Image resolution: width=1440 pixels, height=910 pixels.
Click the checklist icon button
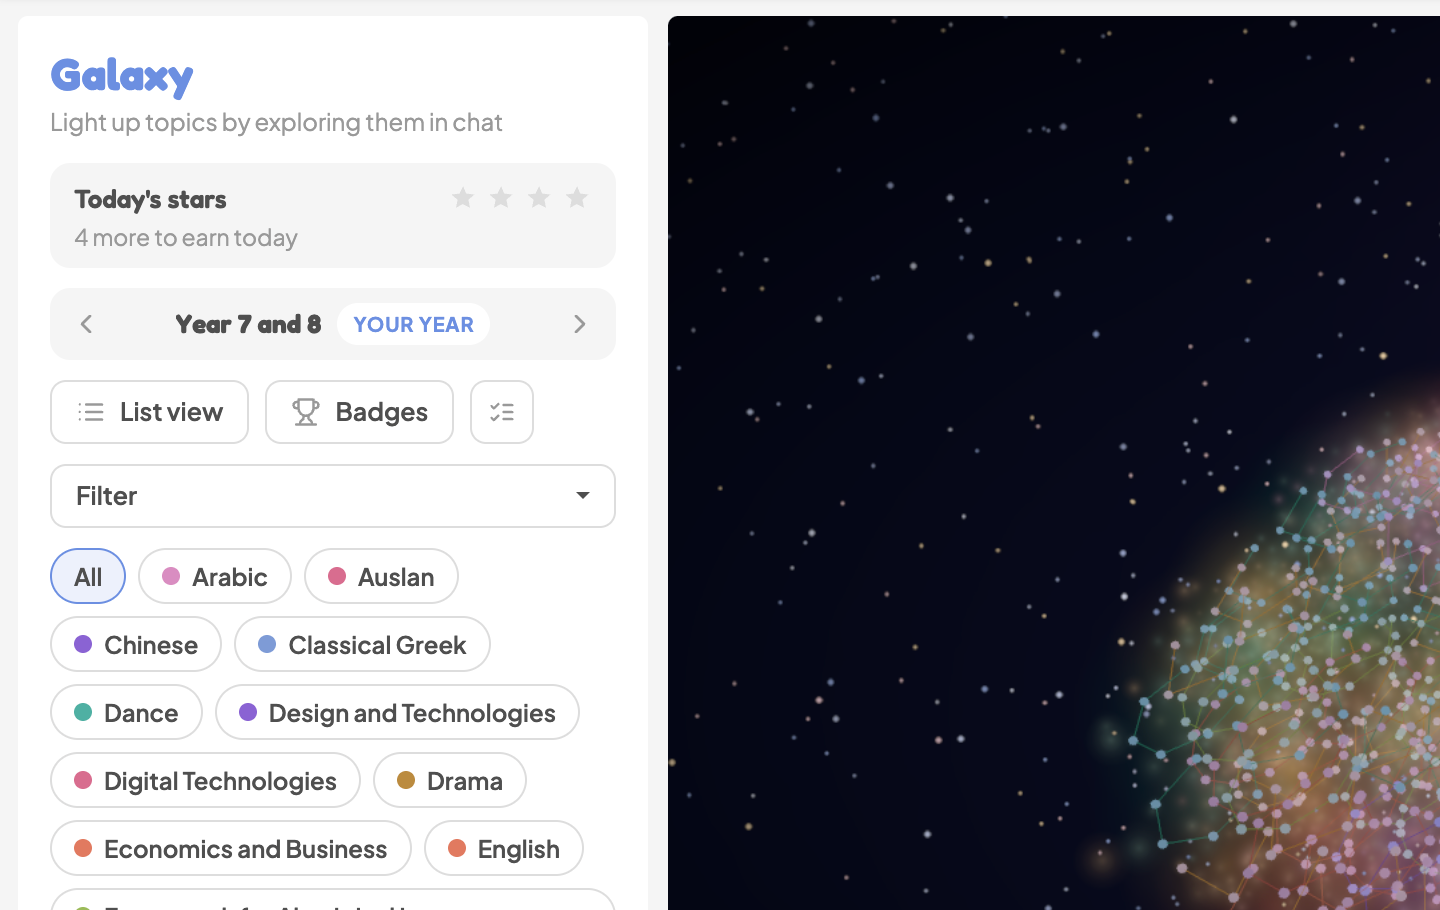point(502,412)
